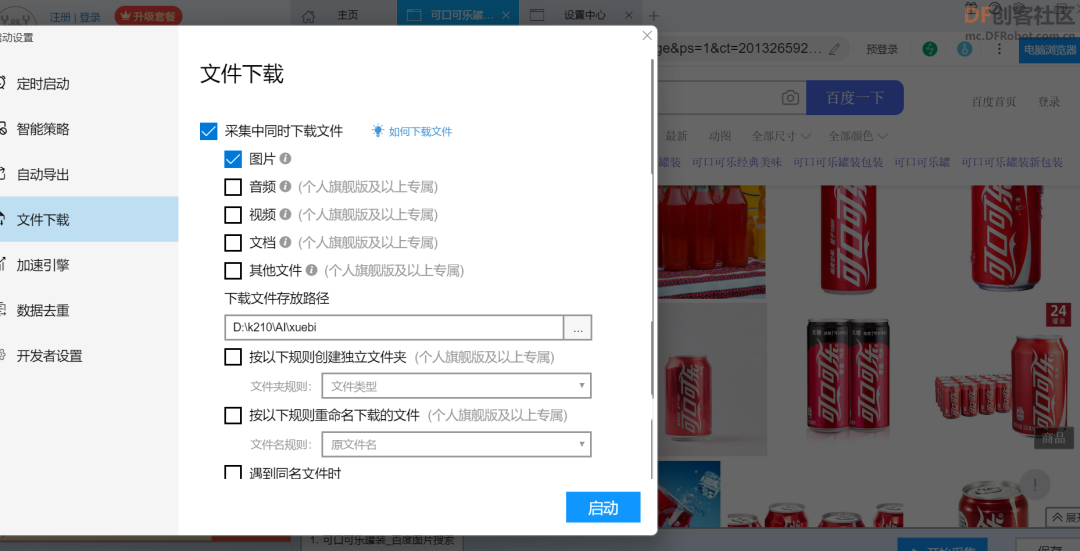Screen dimensions: 1080x551
Task: Open the three-dot menu in browser toolbar
Action: click(x=999, y=50)
